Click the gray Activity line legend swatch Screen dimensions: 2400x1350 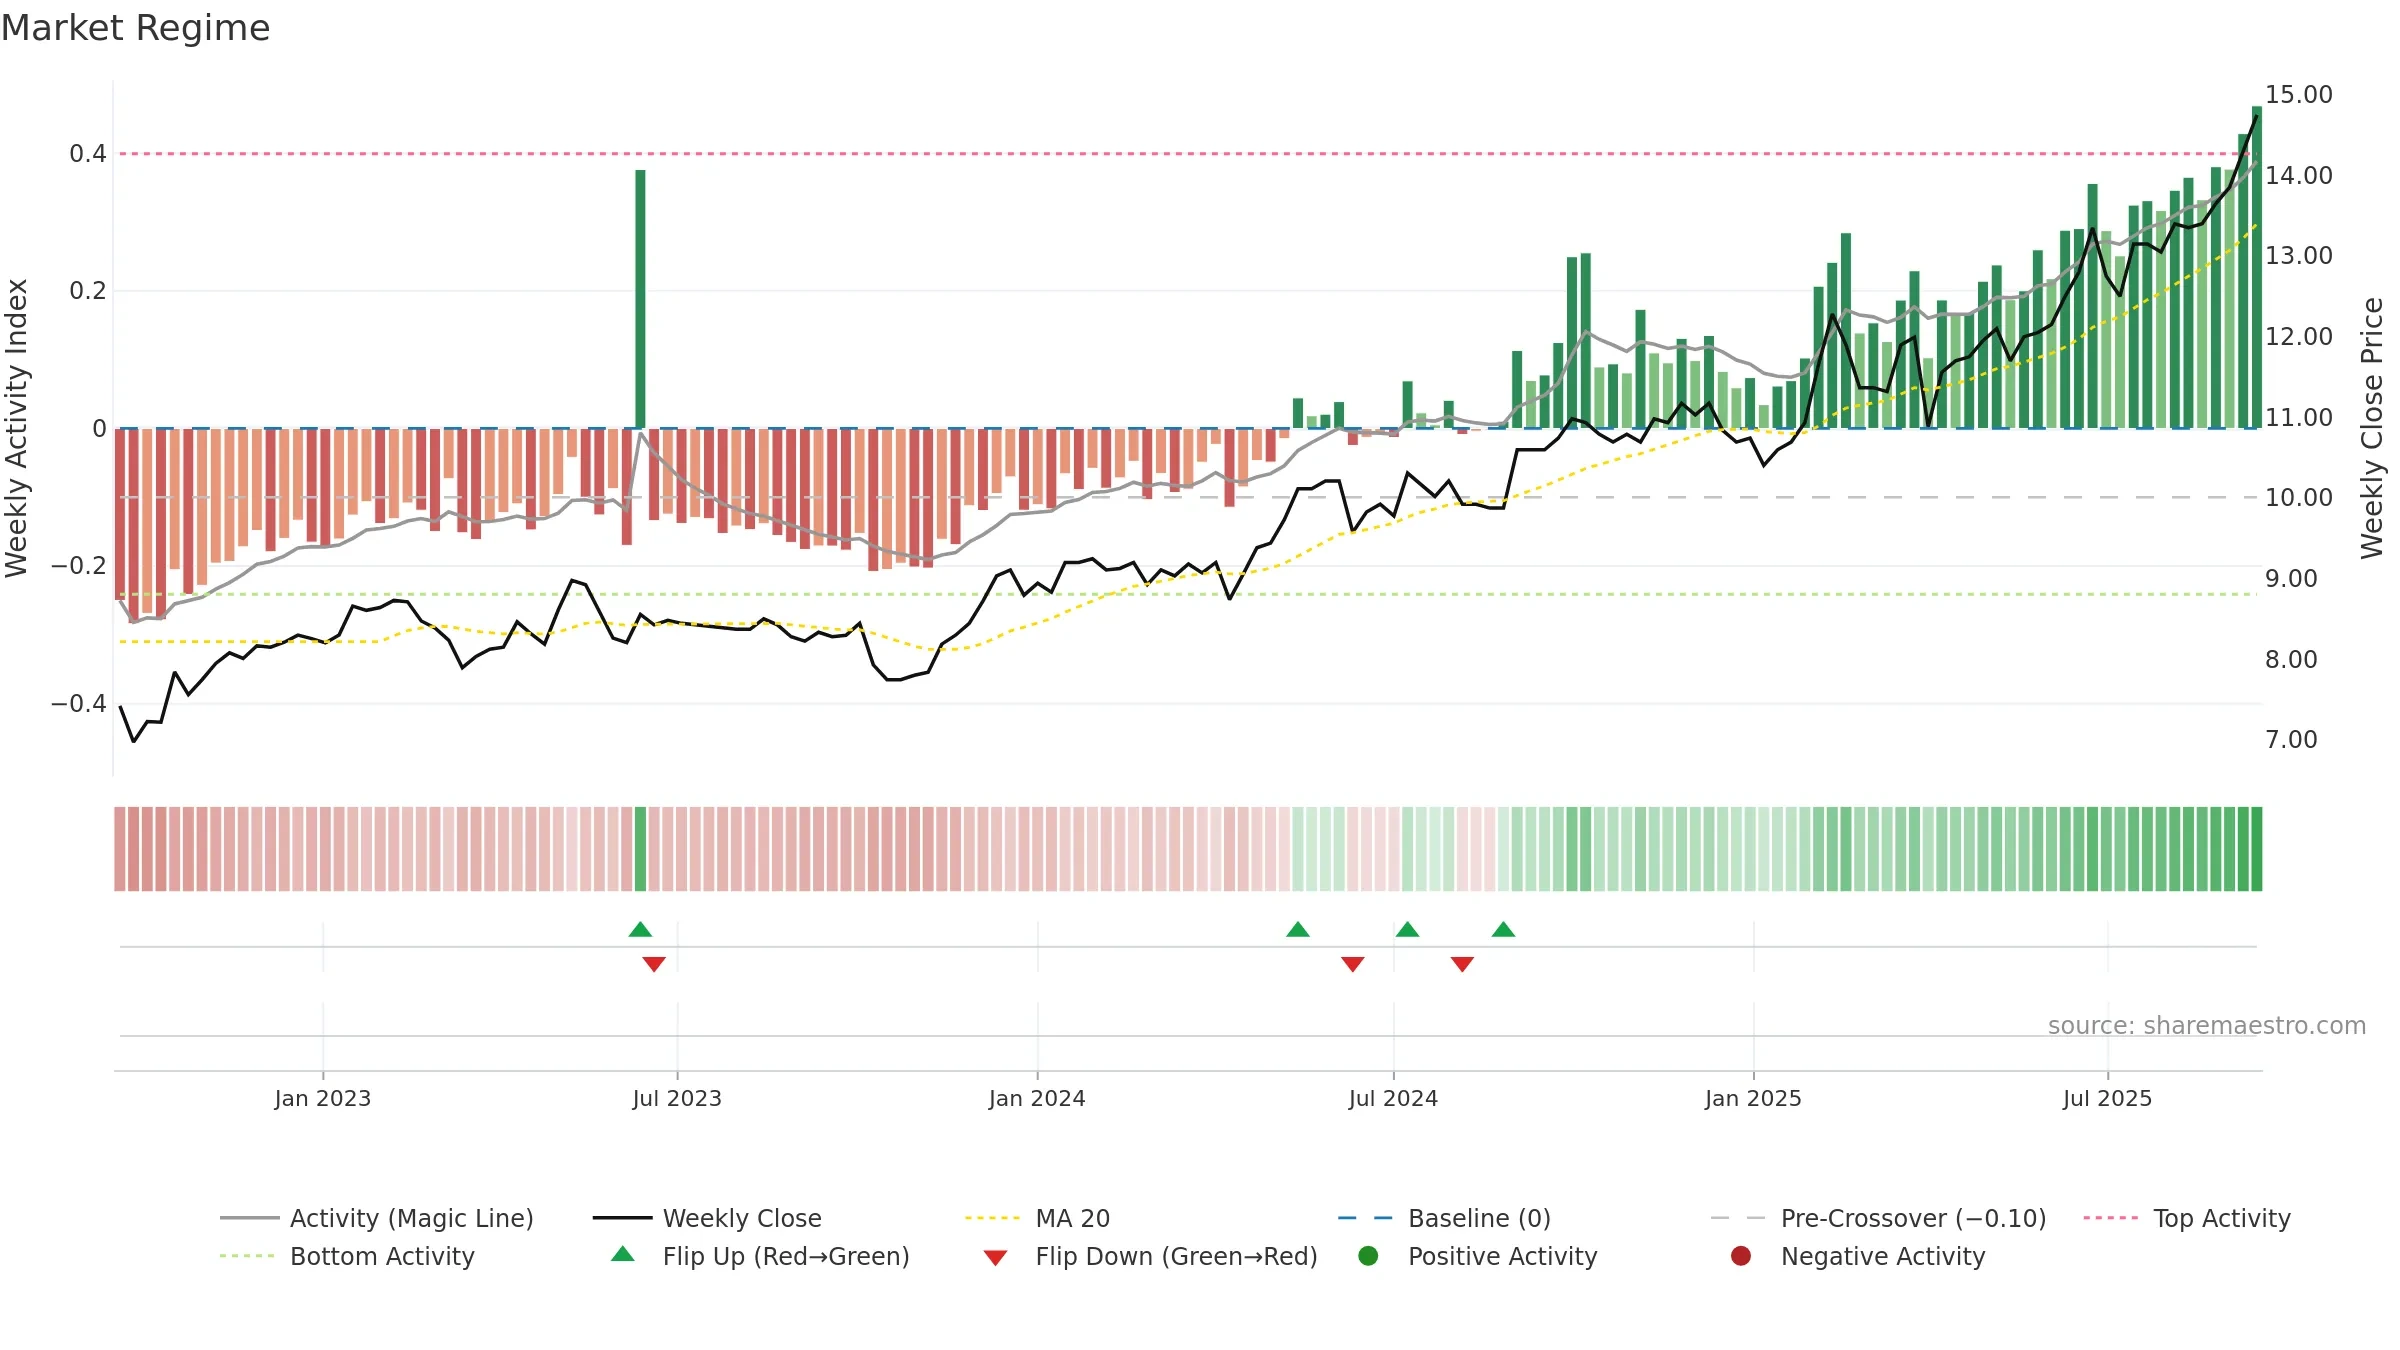pos(249,1218)
